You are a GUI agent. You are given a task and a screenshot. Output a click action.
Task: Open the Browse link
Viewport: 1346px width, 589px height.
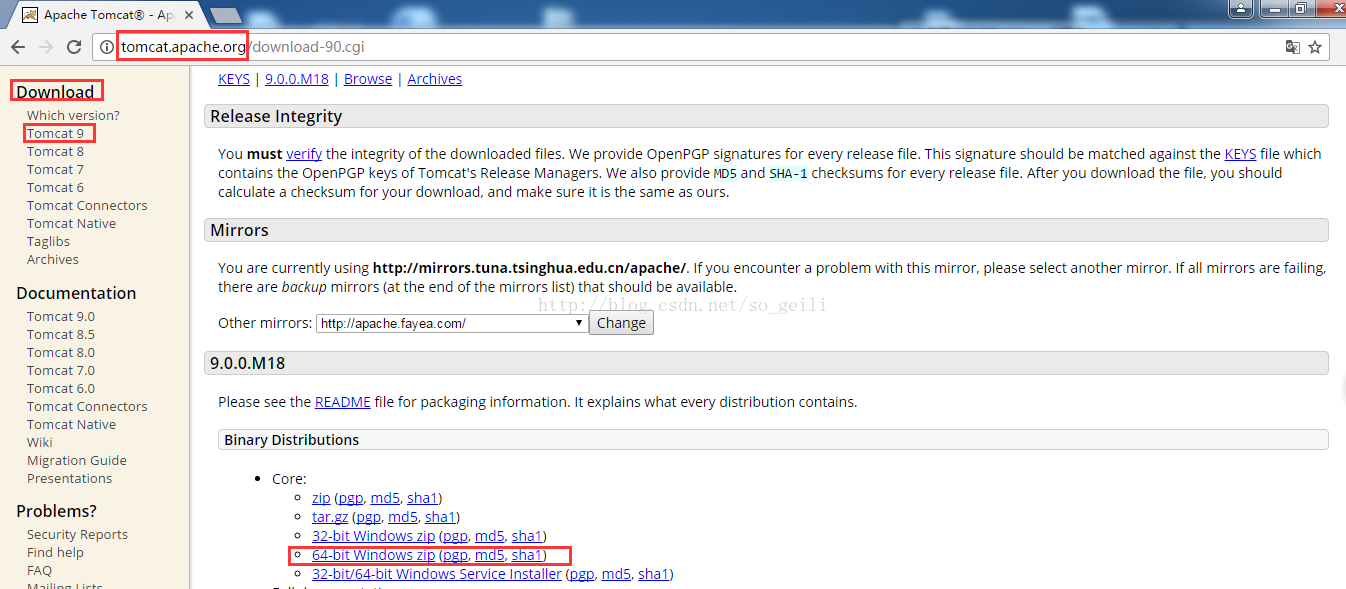click(x=368, y=79)
